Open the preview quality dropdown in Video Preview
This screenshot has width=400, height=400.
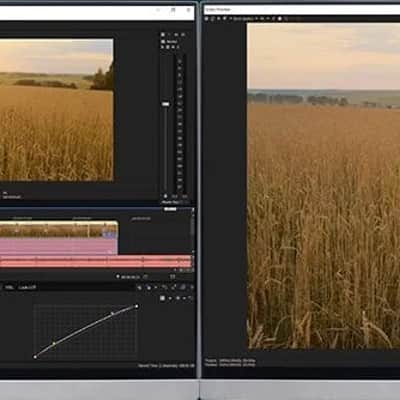(244, 19)
